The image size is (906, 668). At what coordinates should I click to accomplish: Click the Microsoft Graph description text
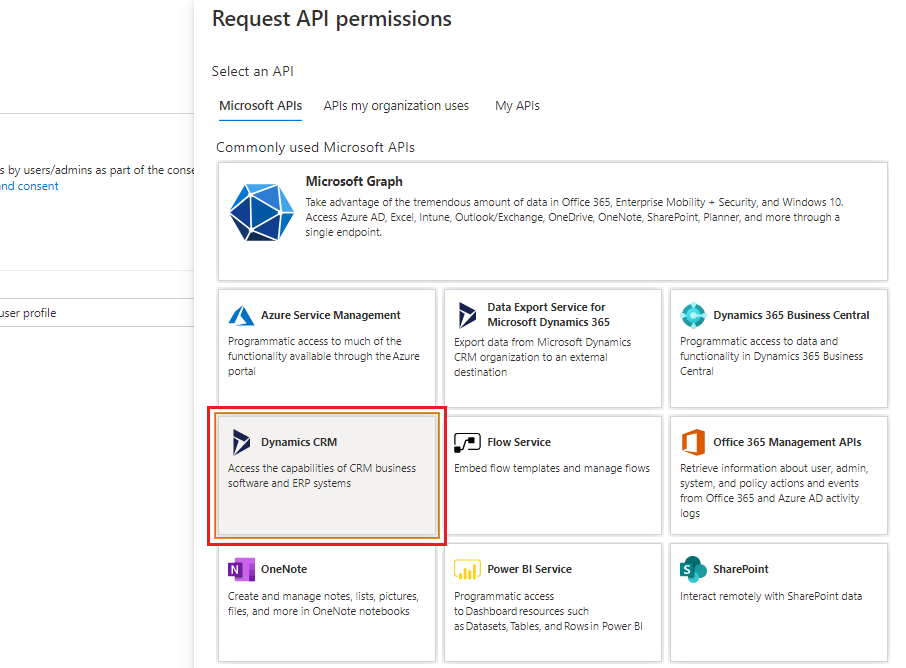(x=574, y=217)
